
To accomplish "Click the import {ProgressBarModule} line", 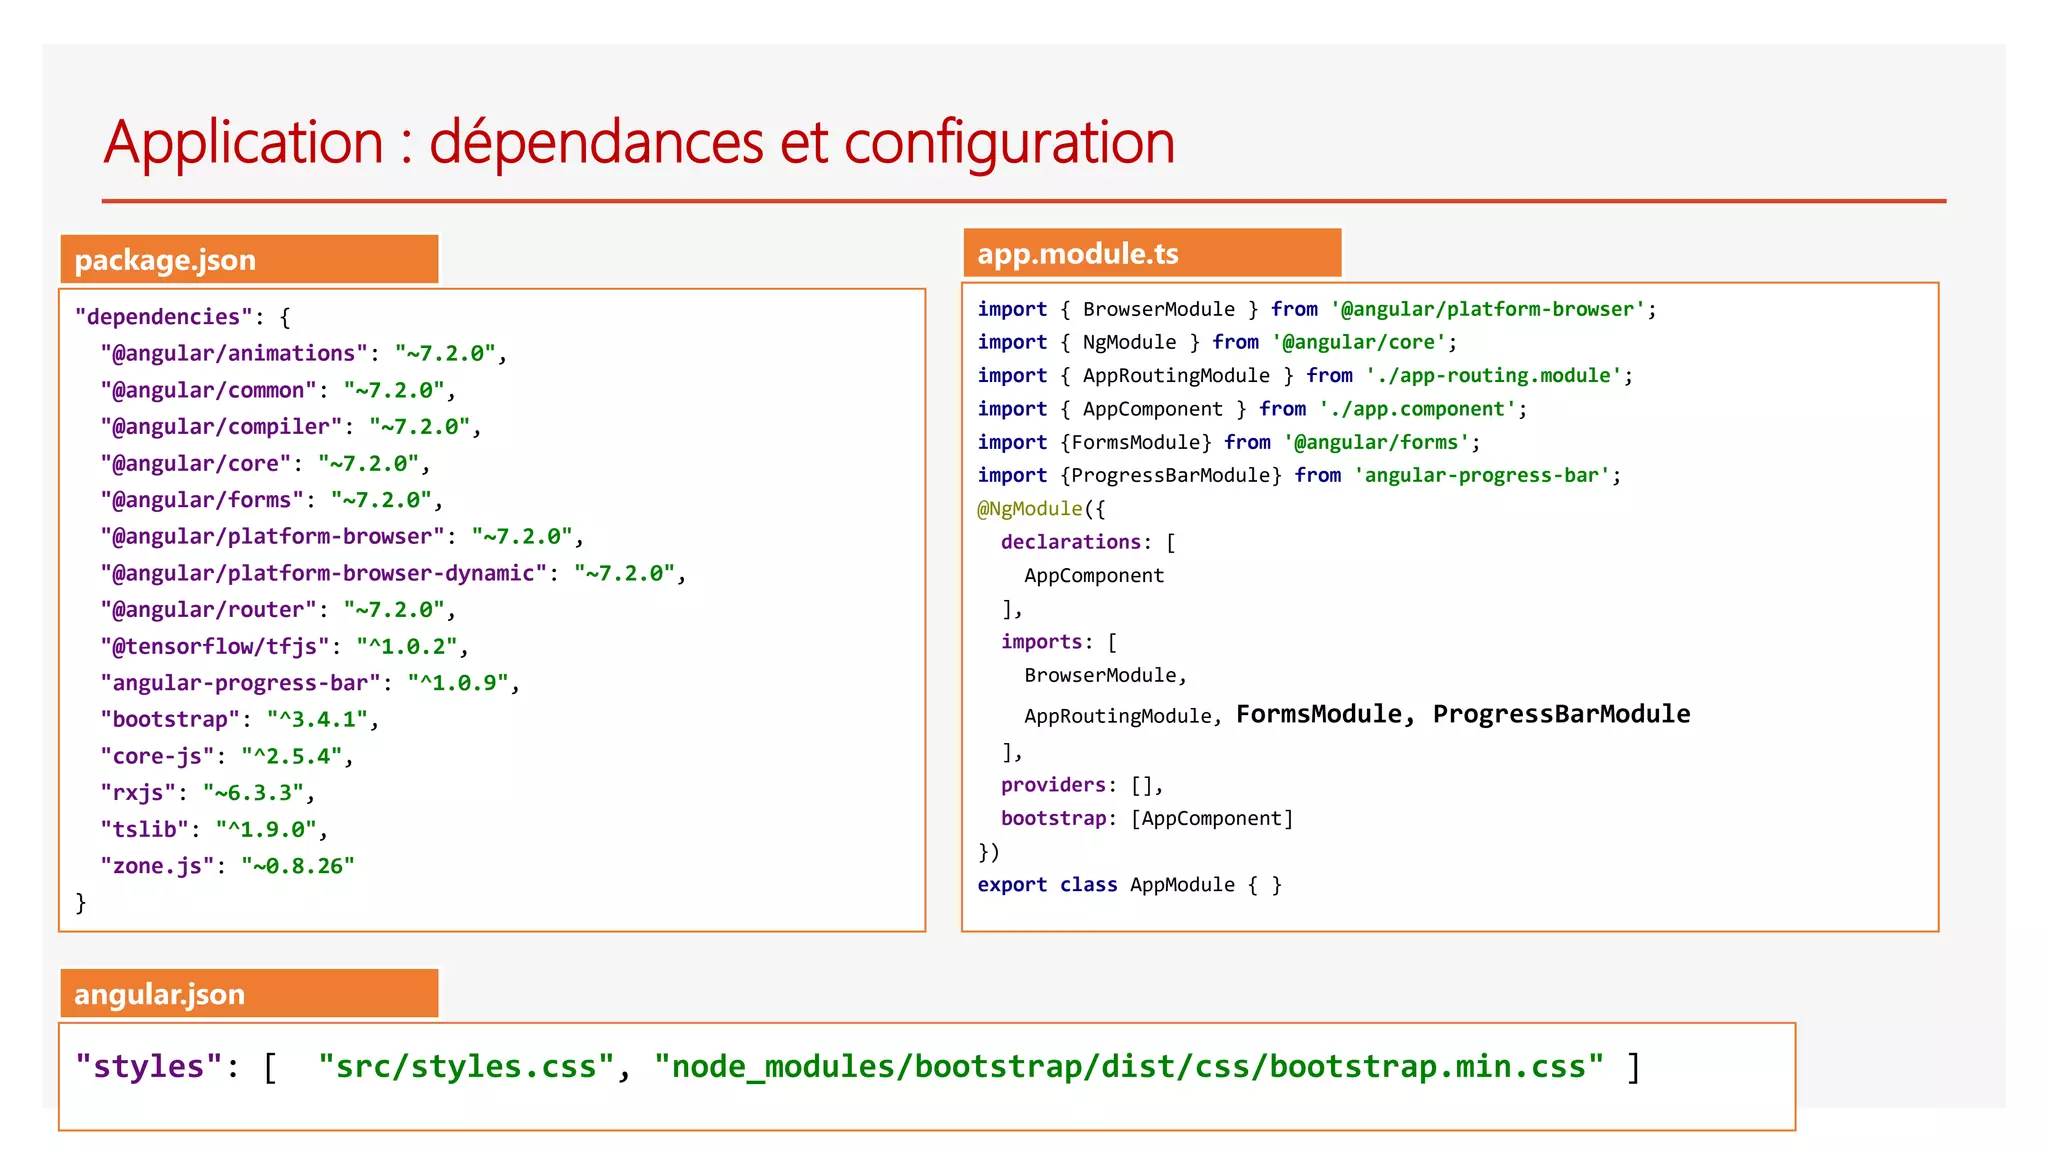I will click(1299, 475).
